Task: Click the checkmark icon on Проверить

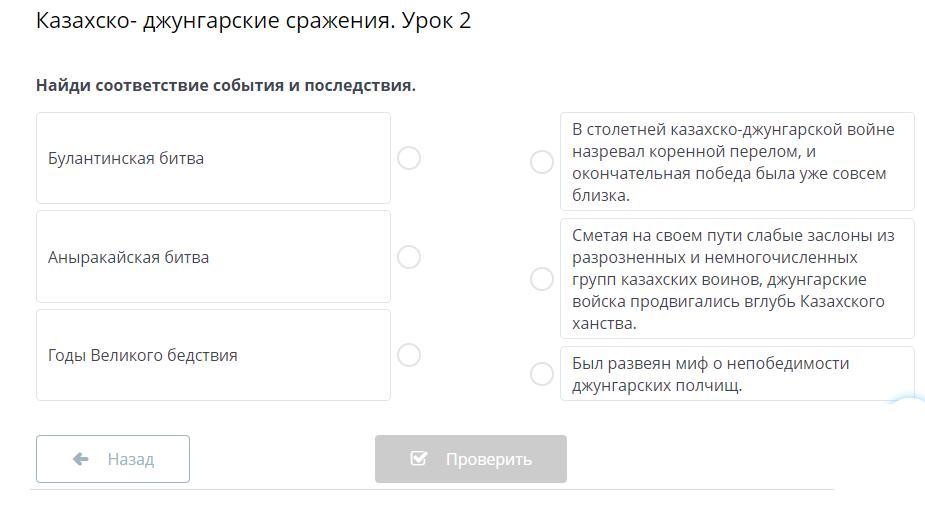Action: tap(419, 459)
